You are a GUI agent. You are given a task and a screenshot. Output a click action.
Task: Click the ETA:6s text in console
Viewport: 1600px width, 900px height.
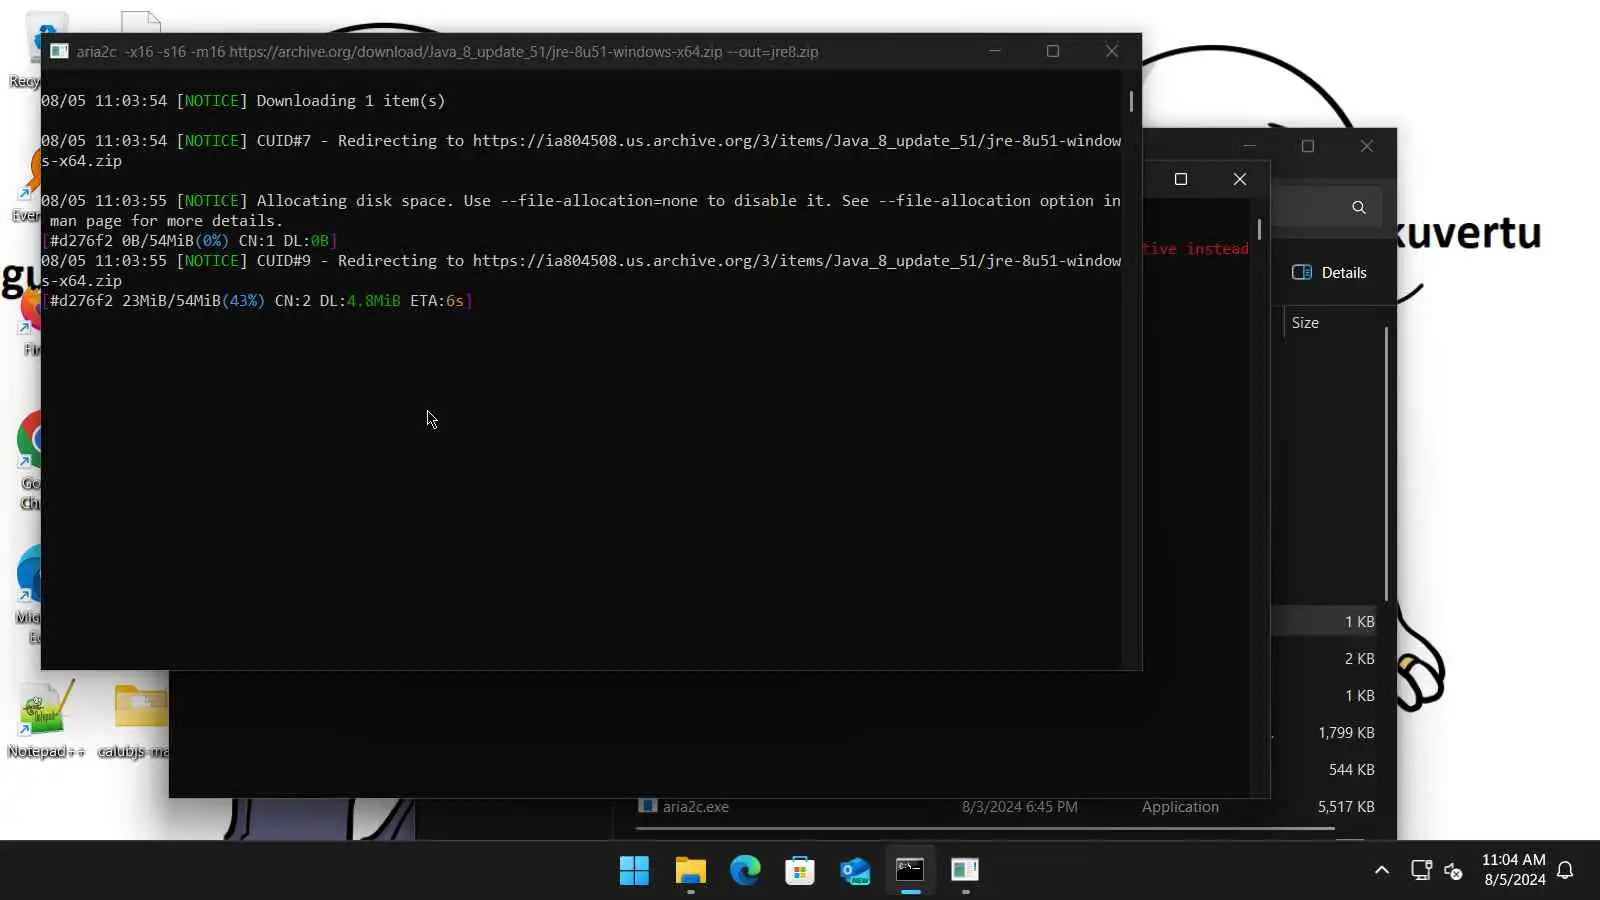tap(437, 301)
